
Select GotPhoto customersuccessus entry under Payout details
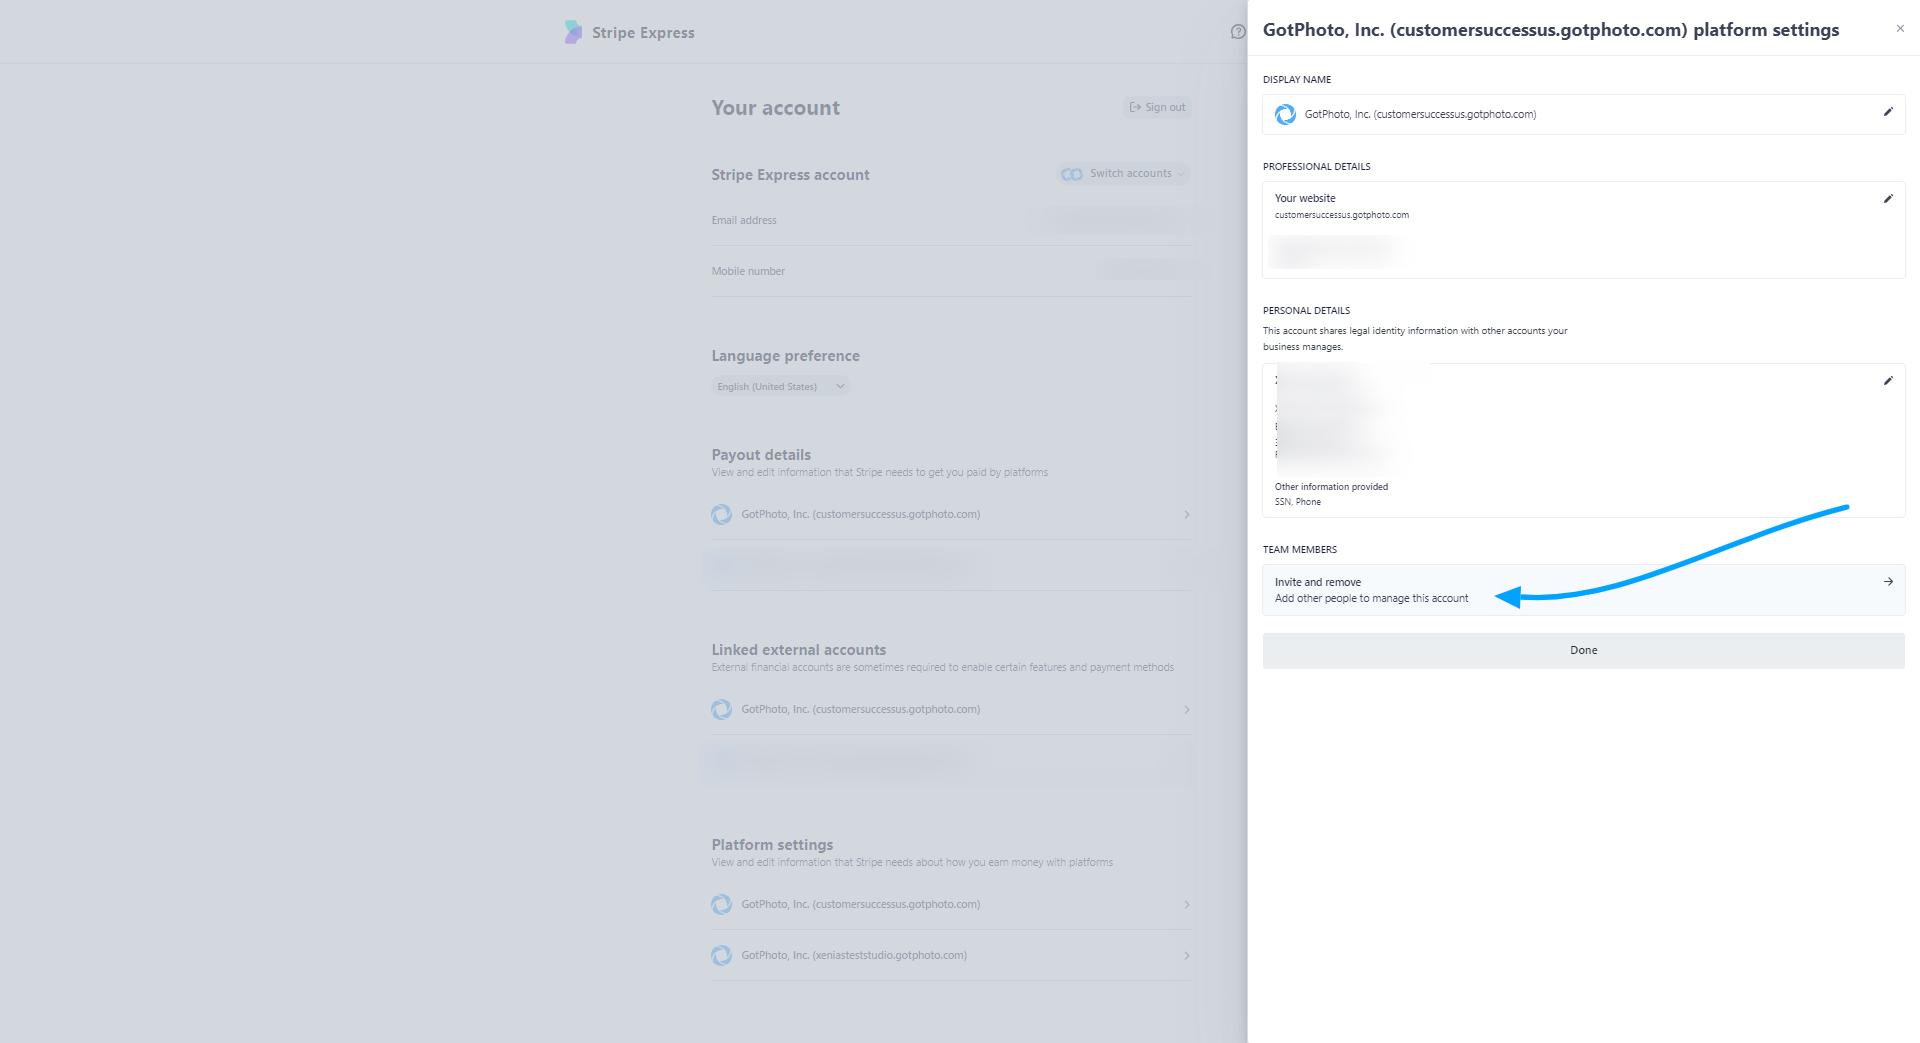click(x=952, y=515)
